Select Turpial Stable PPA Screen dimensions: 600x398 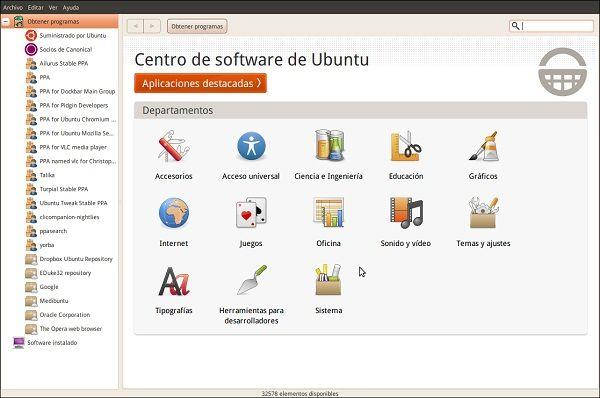pos(64,189)
